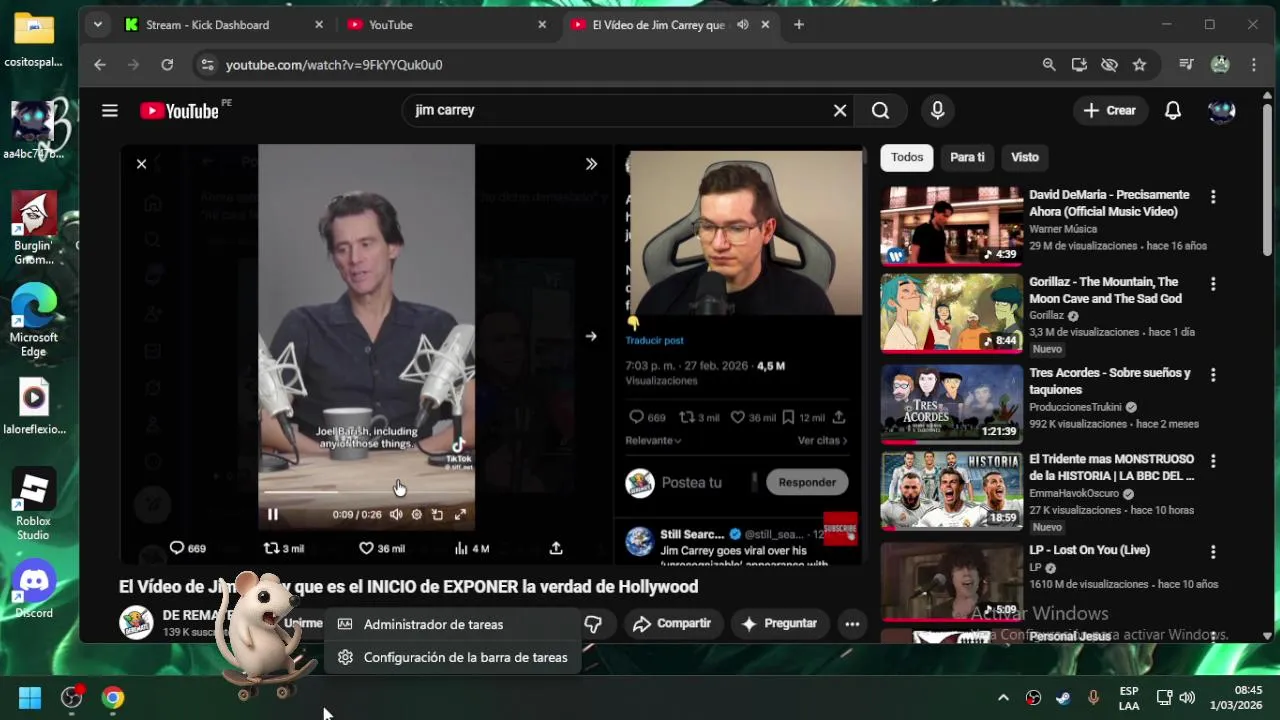Open Tres Acordes video title
Screen dimensions: 1280x720
(1110, 381)
